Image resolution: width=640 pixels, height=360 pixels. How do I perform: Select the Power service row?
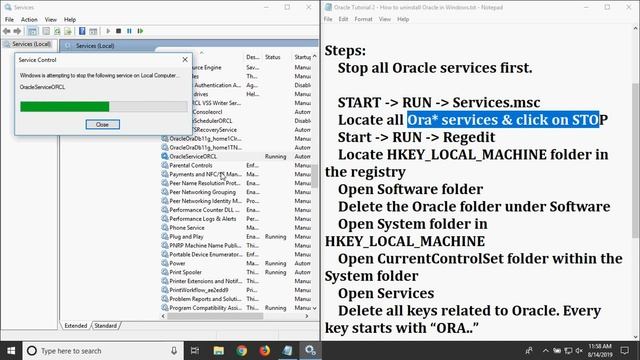click(x=236, y=263)
